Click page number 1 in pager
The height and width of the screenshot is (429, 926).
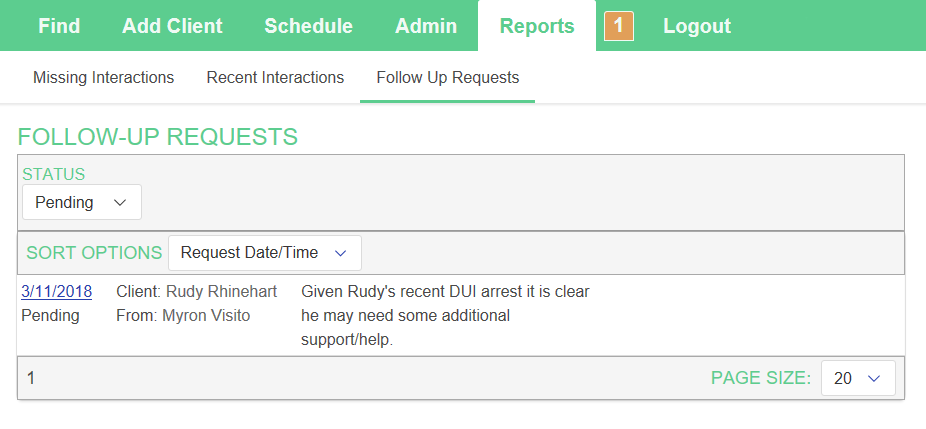31,378
